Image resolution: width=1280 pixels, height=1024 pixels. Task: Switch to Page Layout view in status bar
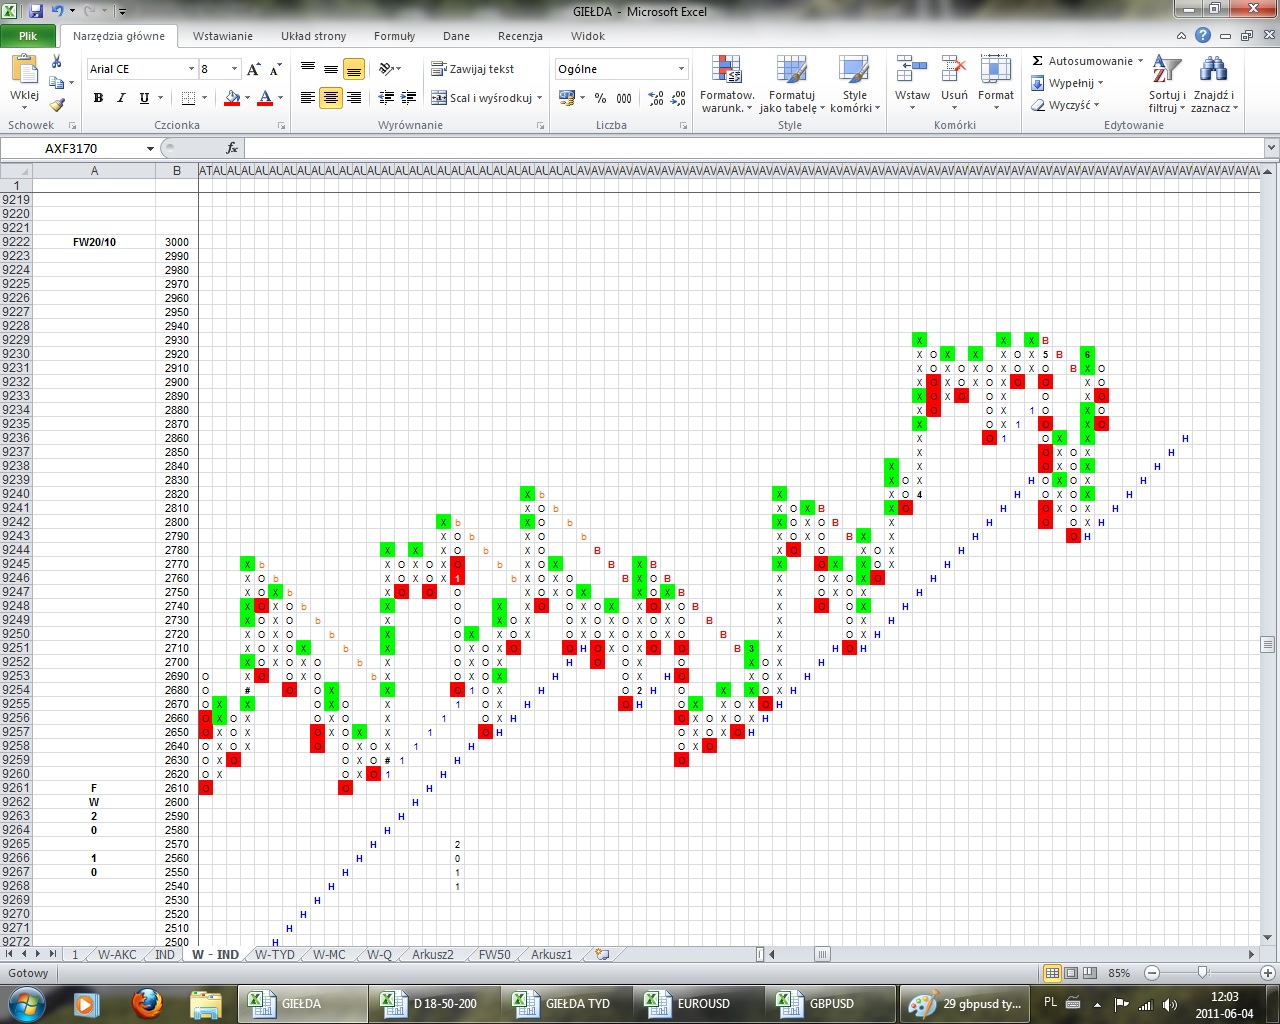[1071, 973]
